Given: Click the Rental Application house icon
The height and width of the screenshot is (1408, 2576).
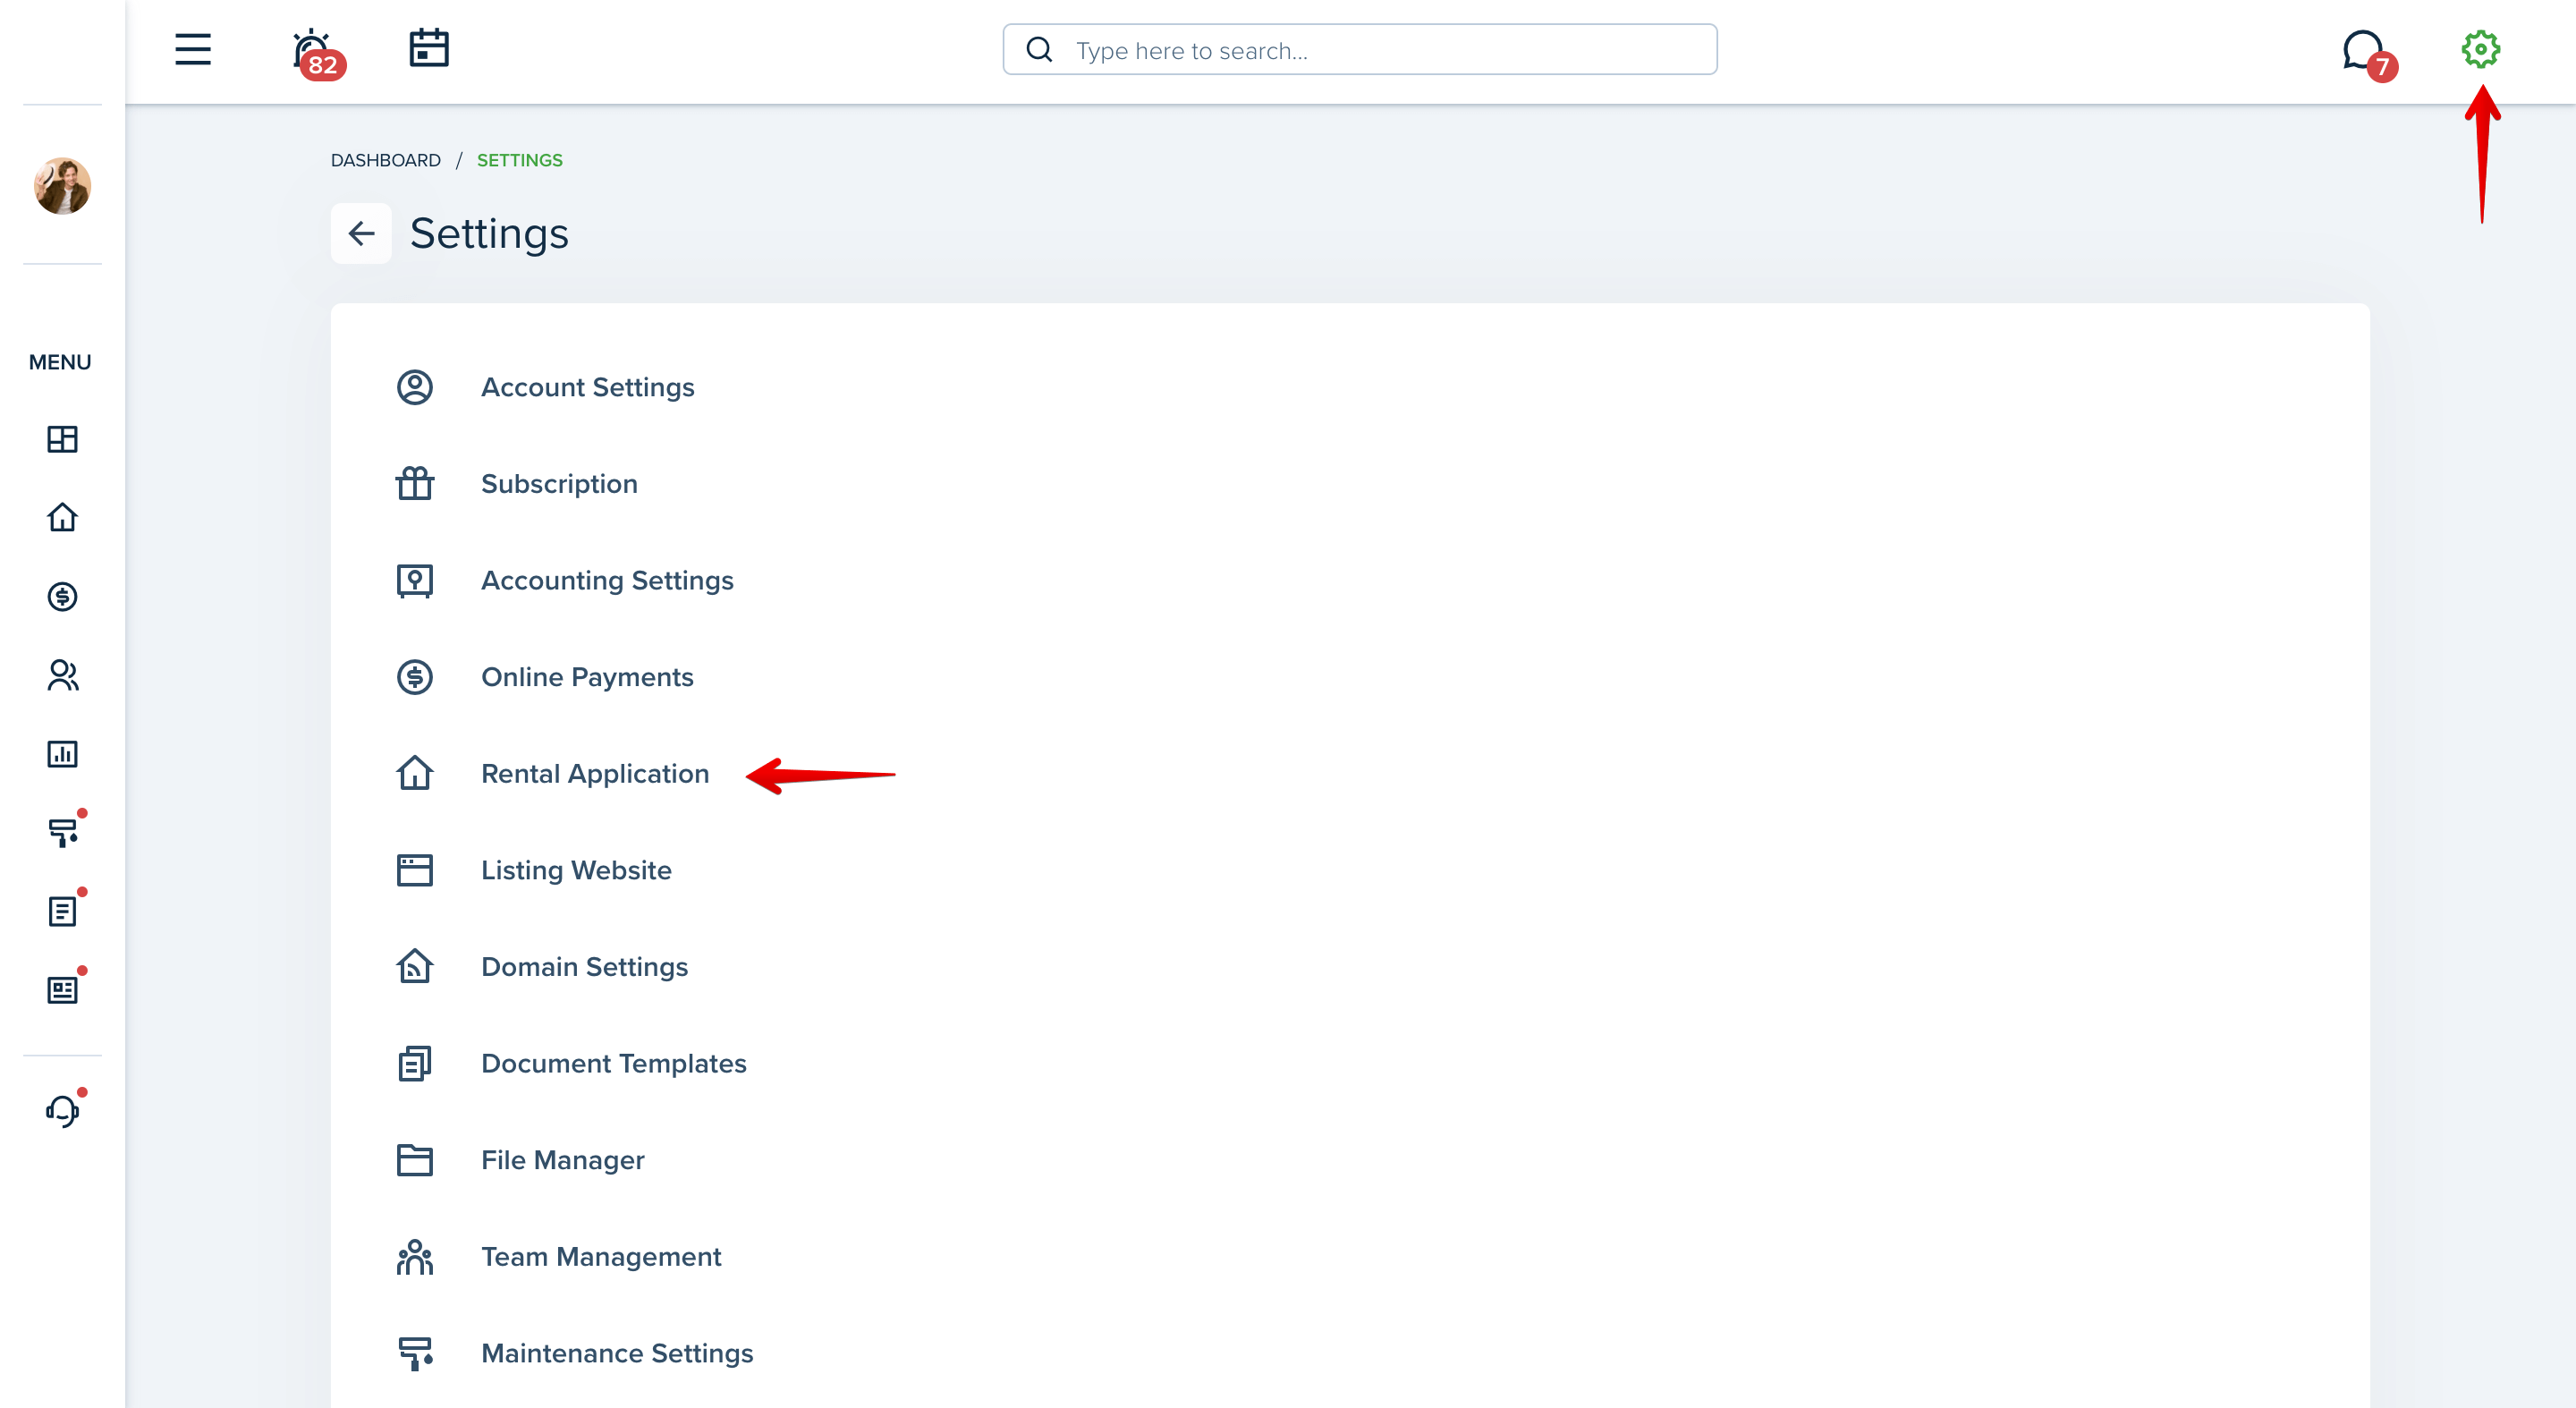Looking at the screenshot, I should coord(415,773).
